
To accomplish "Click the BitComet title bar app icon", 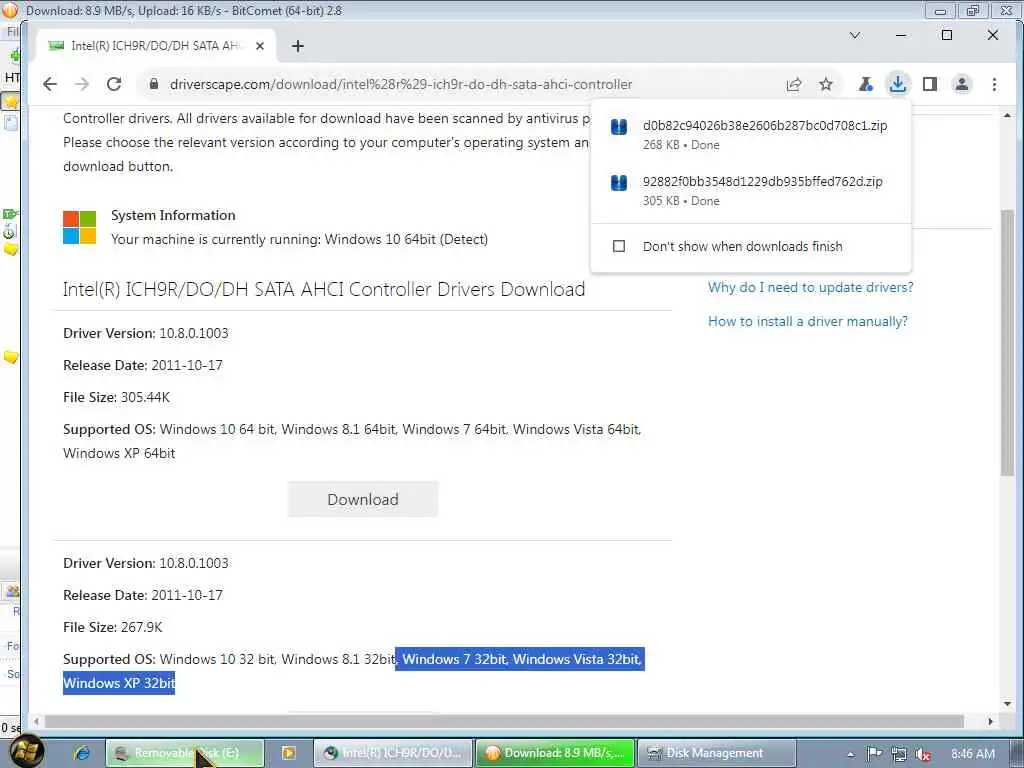I will point(10,10).
